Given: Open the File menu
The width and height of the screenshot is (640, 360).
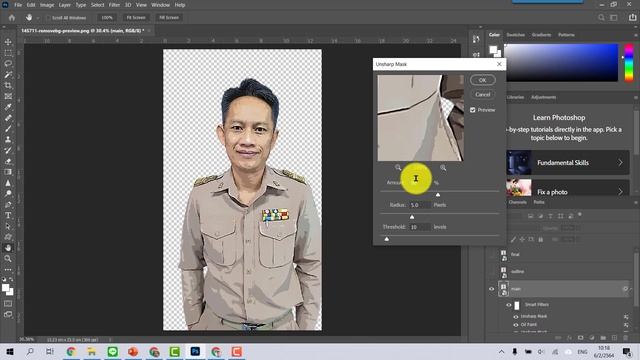Looking at the screenshot, I should pos(18,5).
